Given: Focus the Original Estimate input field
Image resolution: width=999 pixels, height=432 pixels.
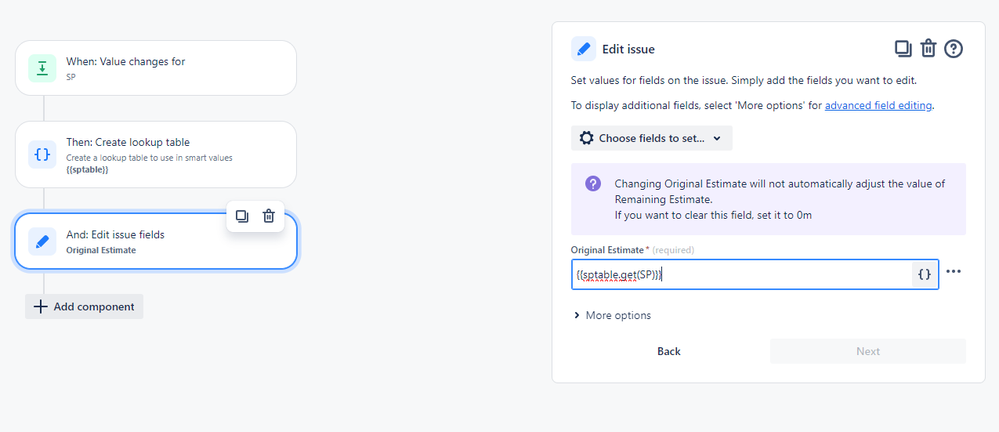Looking at the screenshot, I should [x=742, y=275].
